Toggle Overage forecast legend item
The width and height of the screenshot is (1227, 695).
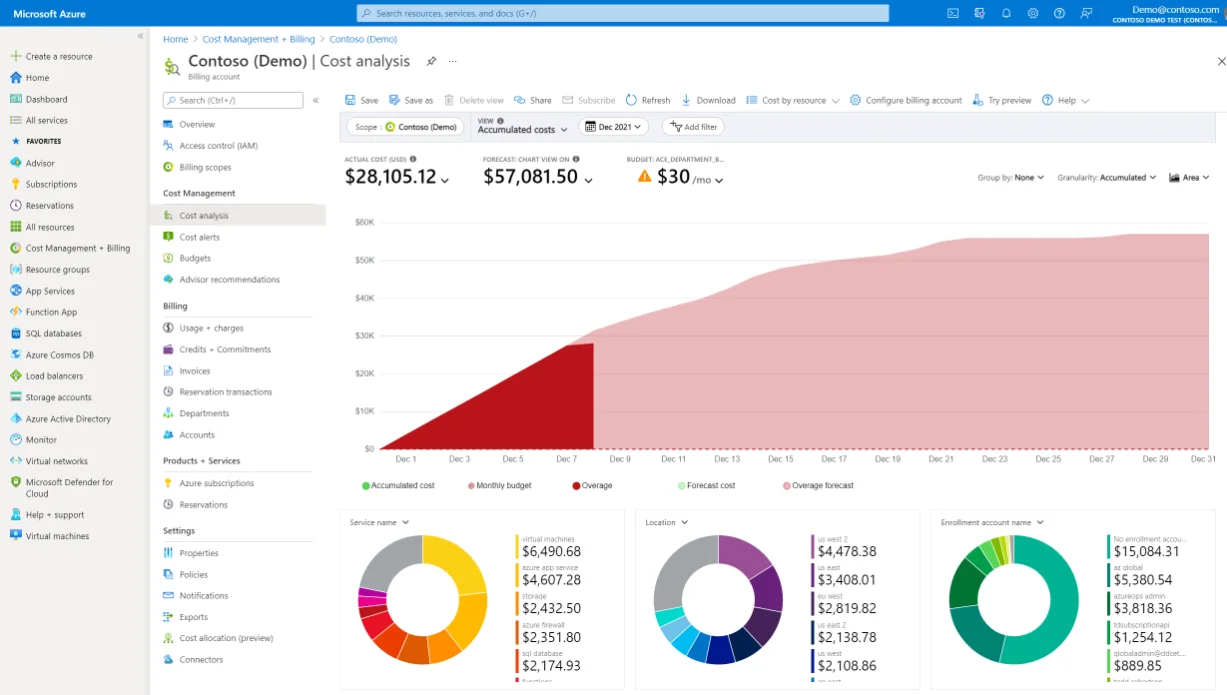[x=818, y=485]
